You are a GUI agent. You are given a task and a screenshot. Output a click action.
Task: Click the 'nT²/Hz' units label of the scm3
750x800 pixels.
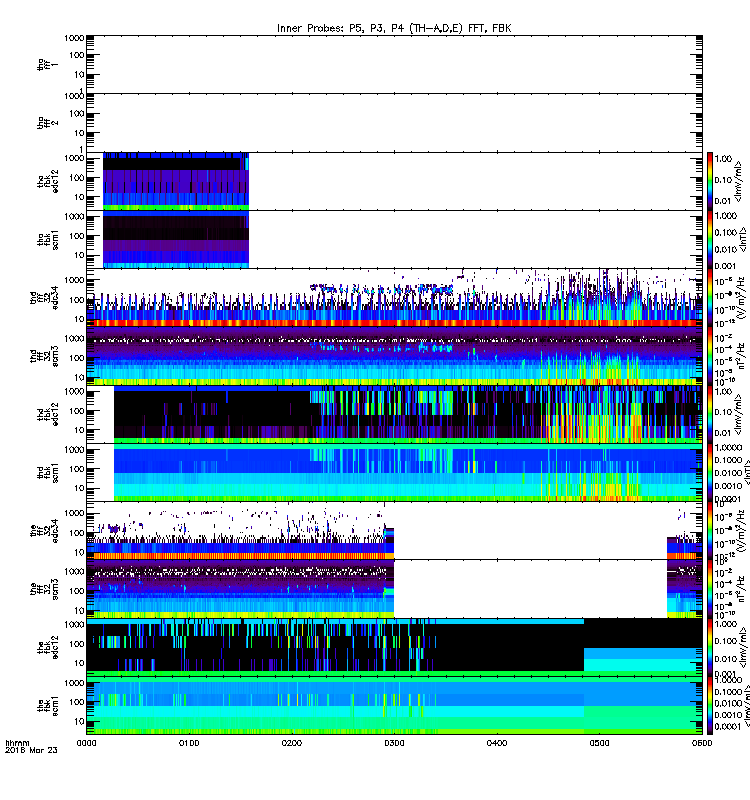[742, 588]
